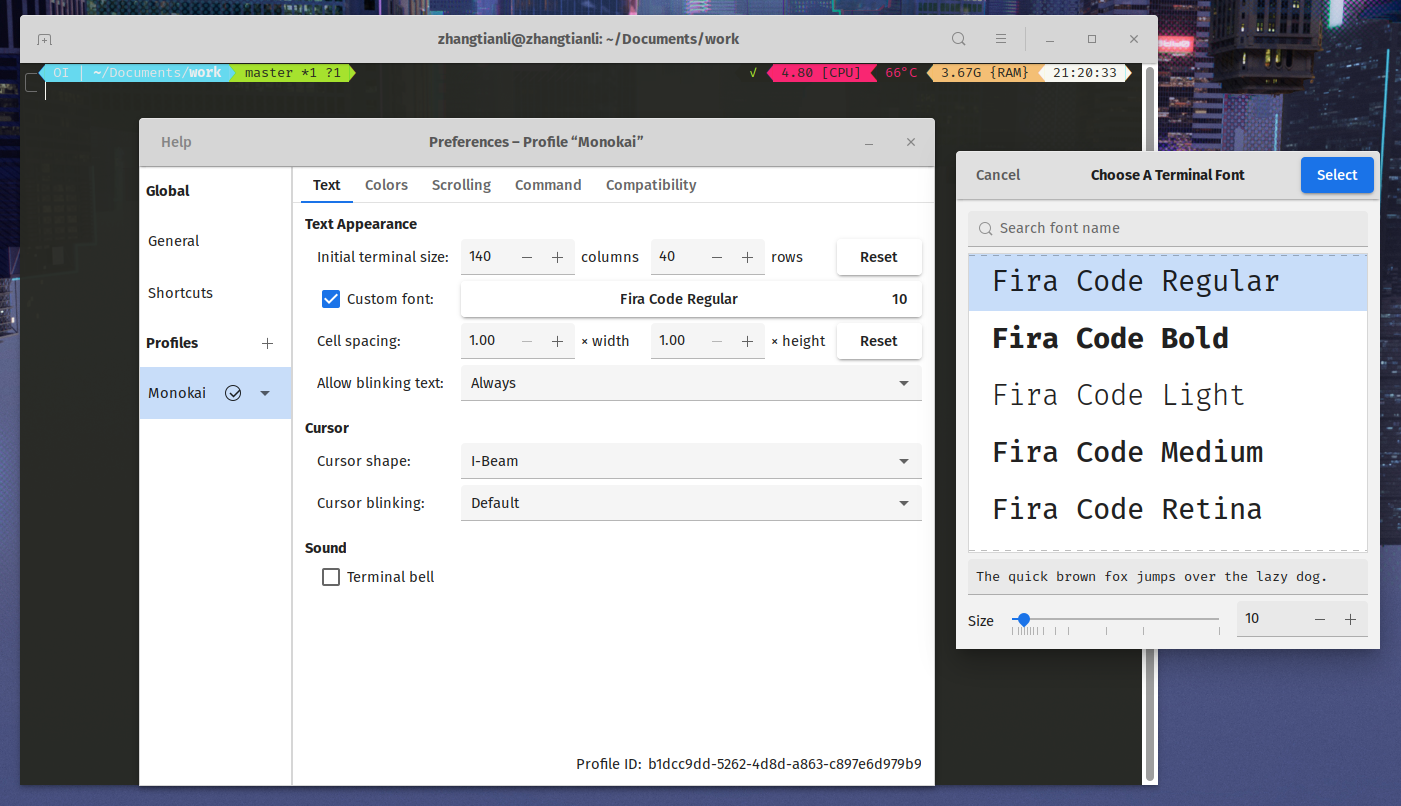Viewport: 1401px width, 806px height.
Task: Click the 21:20:33 clock segment in terminal
Action: click(1085, 73)
